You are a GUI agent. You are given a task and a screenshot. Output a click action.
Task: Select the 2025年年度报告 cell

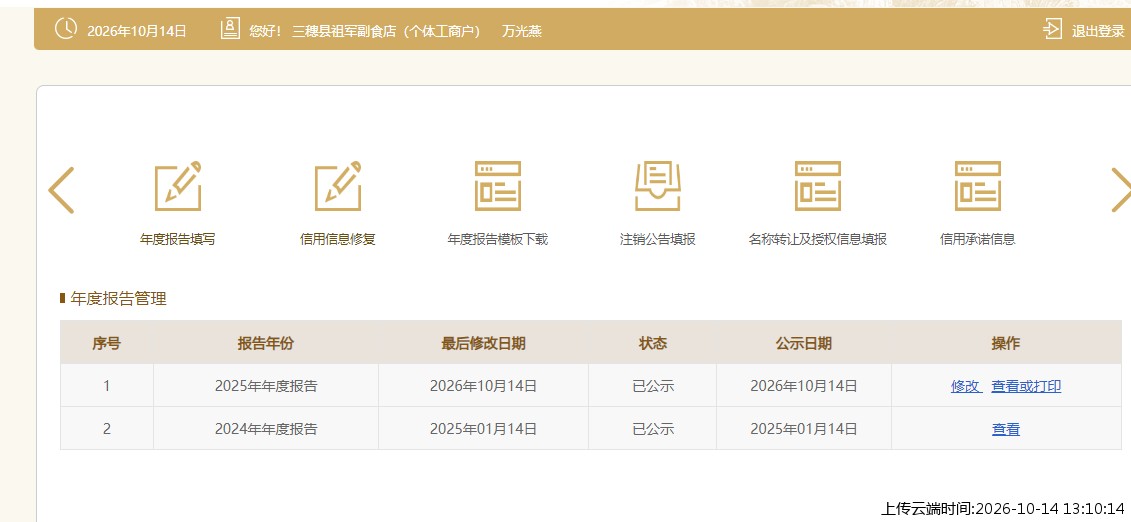[266, 386]
